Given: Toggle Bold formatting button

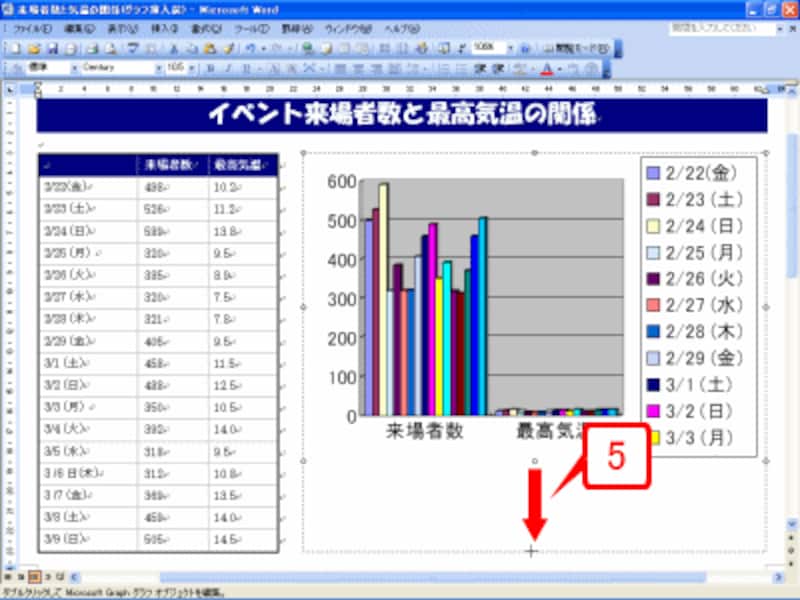Looking at the screenshot, I should point(210,69).
